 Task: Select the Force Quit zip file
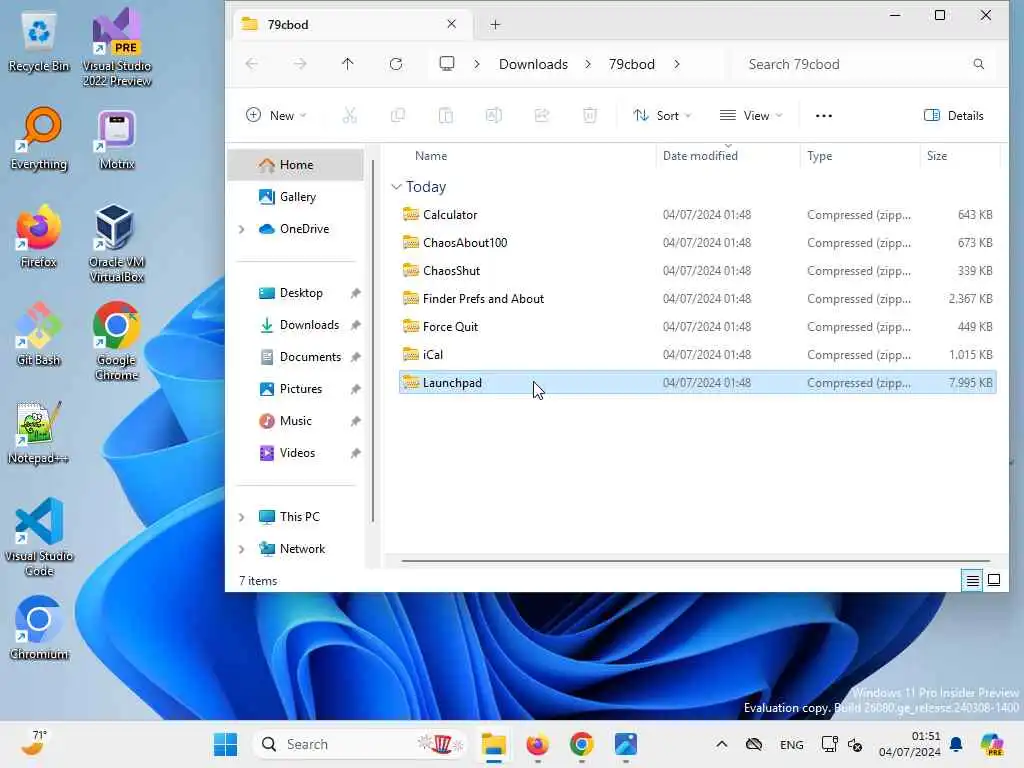coord(697,327)
